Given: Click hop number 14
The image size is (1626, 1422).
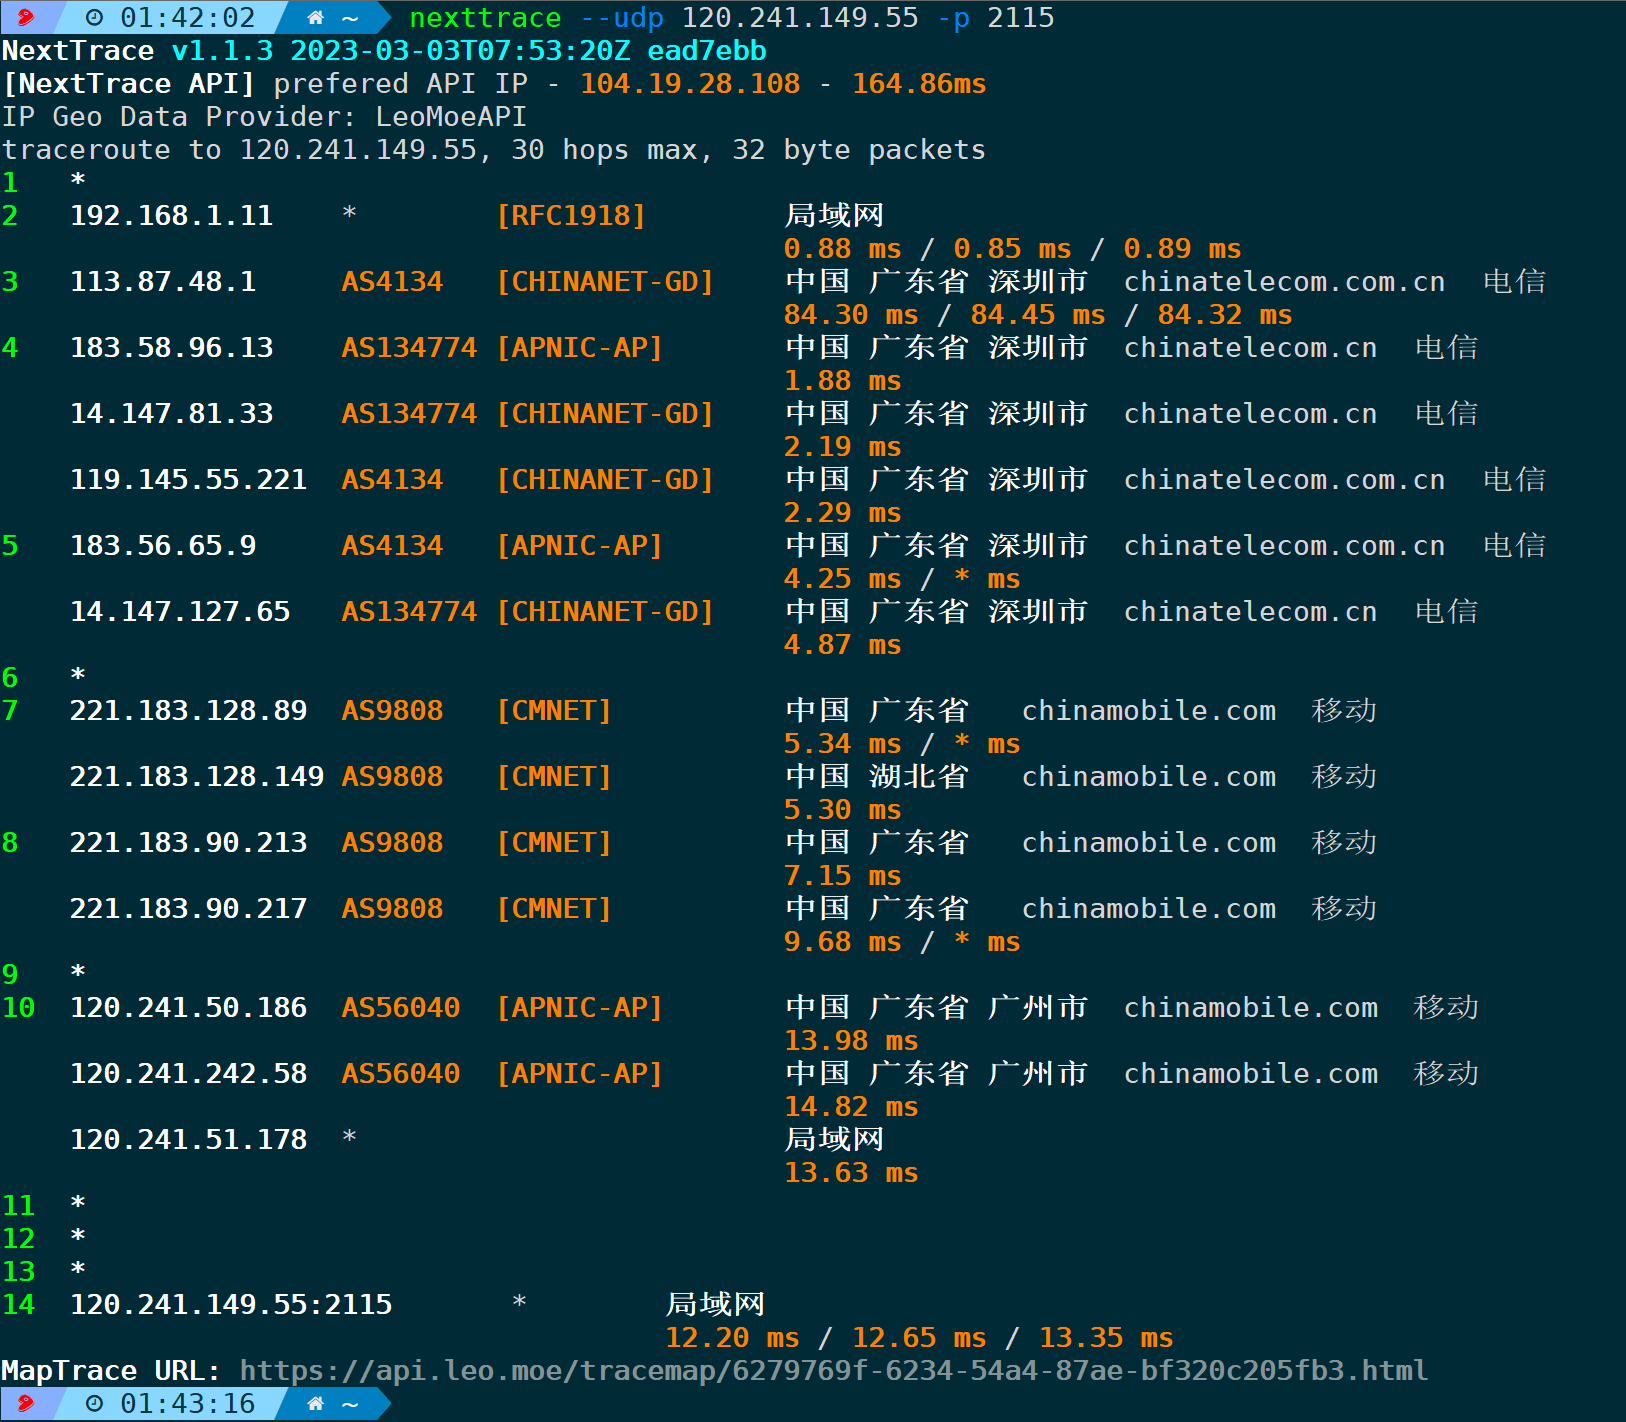Looking at the screenshot, I should (18, 1305).
